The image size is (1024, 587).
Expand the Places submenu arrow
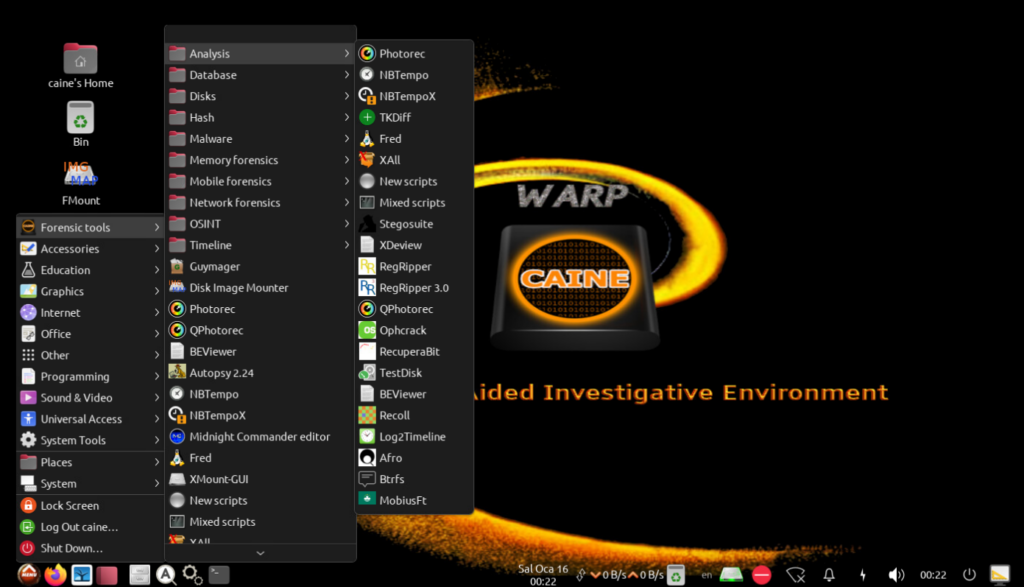pyautogui.click(x=157, y=462)
